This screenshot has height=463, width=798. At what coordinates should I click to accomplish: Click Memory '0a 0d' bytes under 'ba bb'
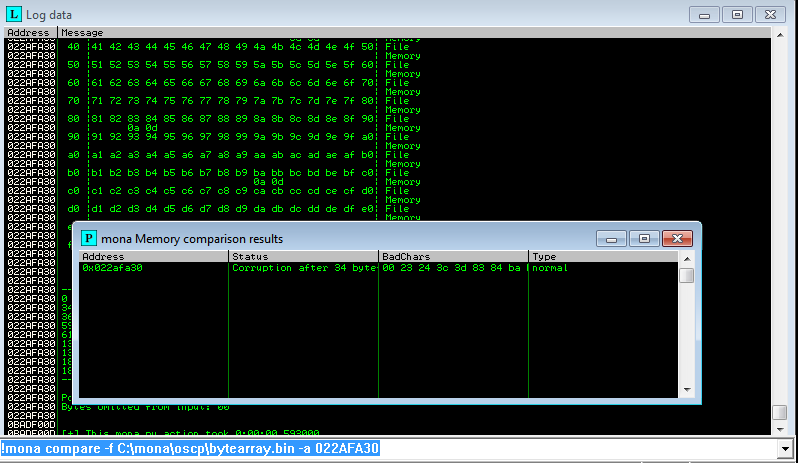tap(268, 182)
